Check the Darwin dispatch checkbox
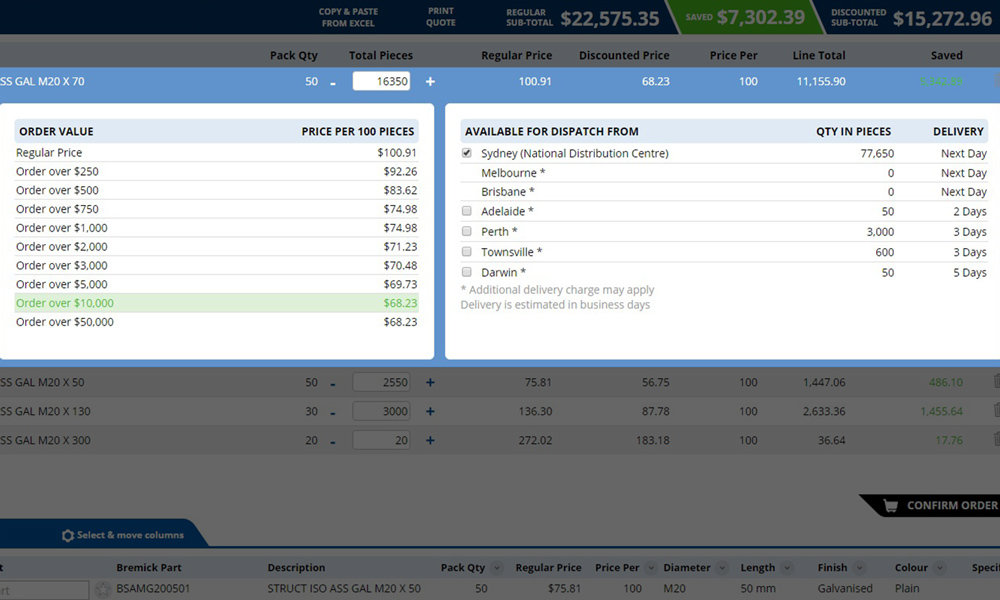 click(x=467, y=272)
